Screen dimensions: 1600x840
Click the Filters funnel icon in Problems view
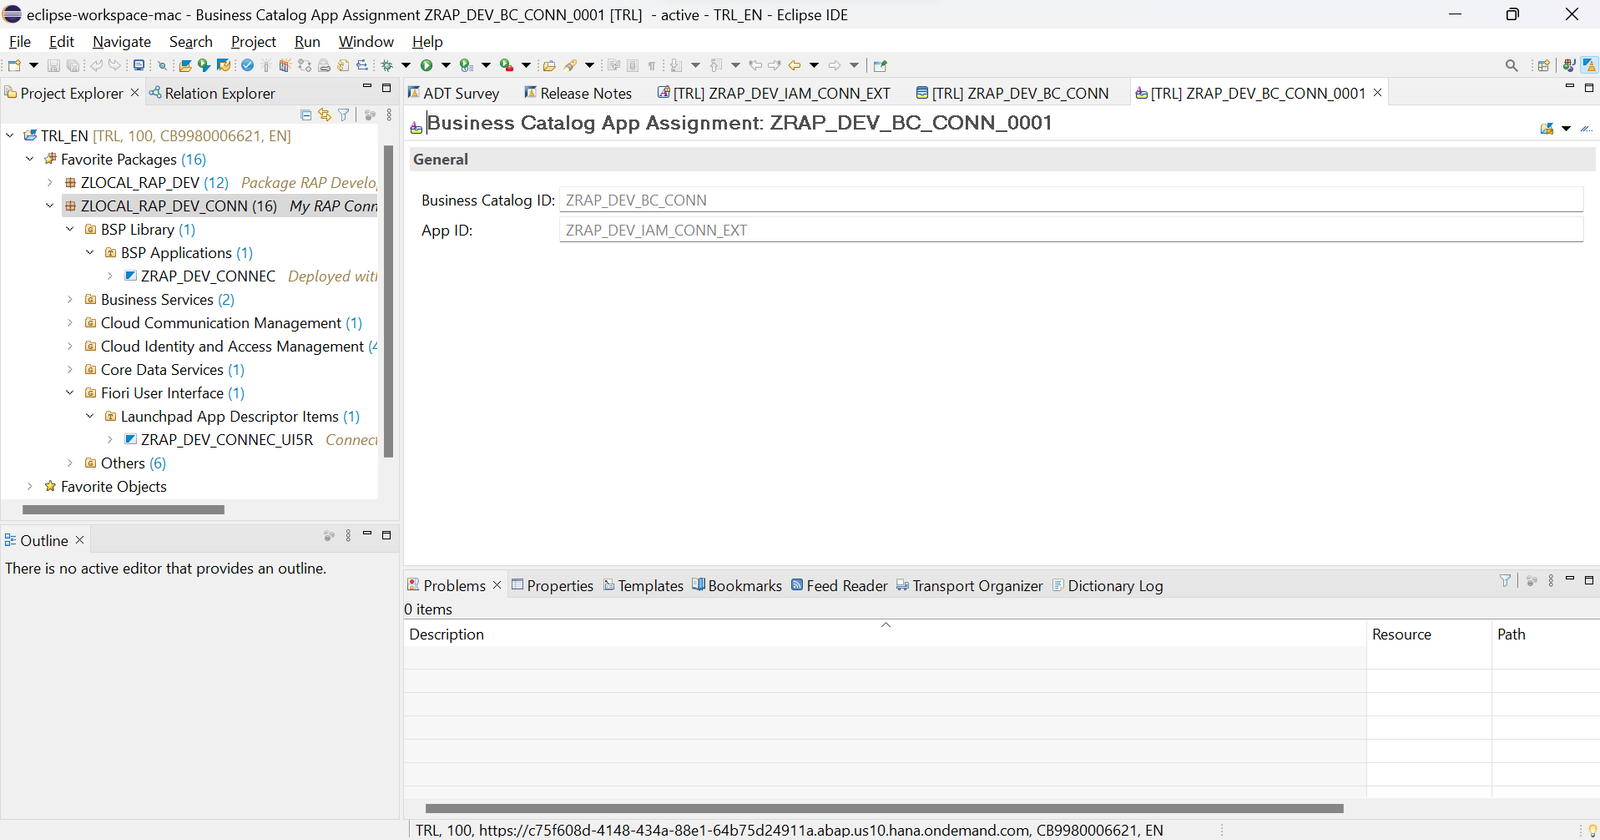coord(1505,581)
